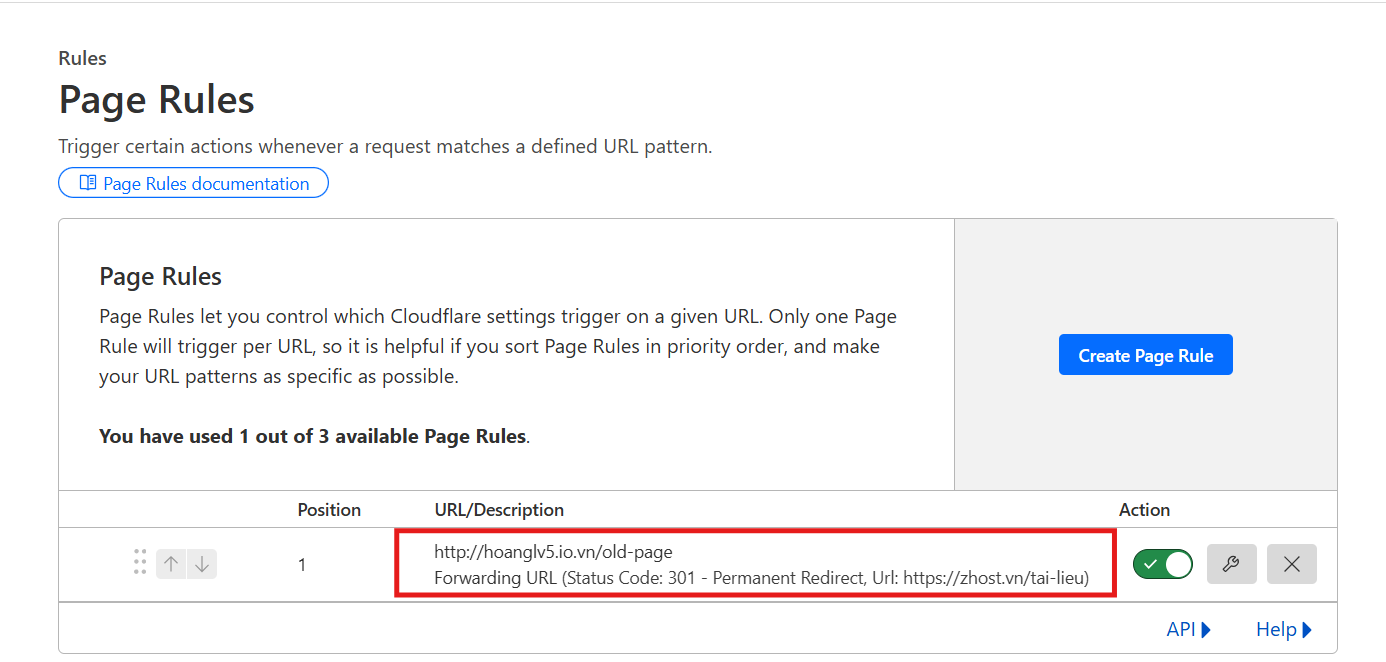
Task: Click the book icon beside documentation link
Action: click(88, 183)
